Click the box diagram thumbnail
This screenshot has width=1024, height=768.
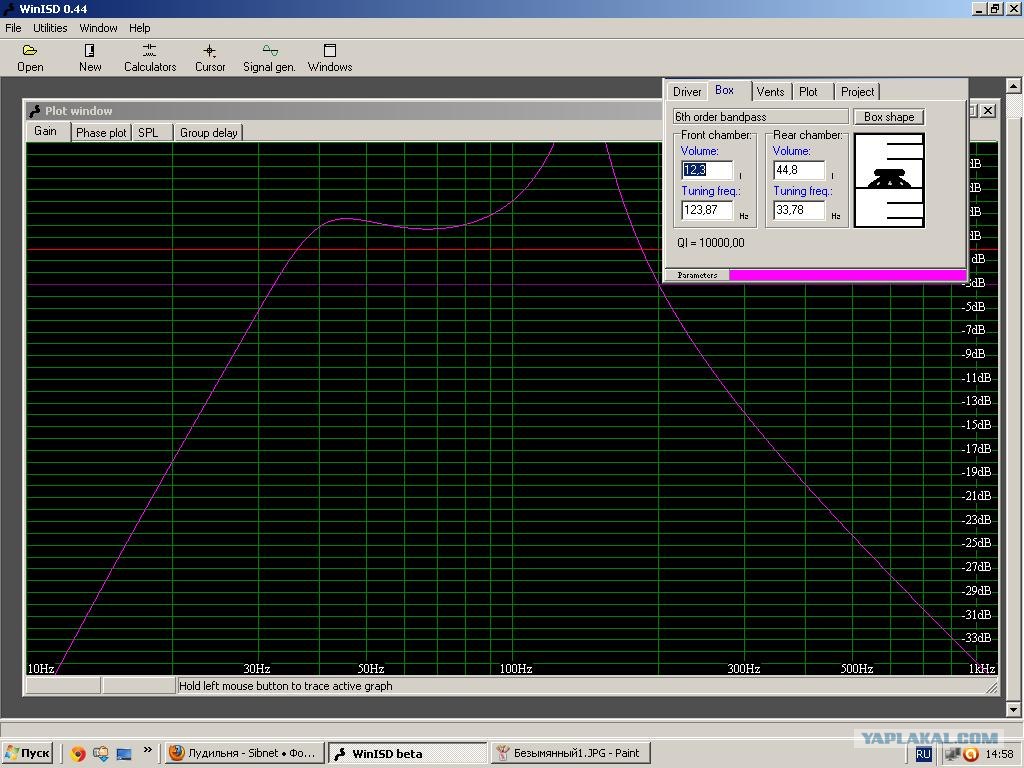tap(889, 181)
